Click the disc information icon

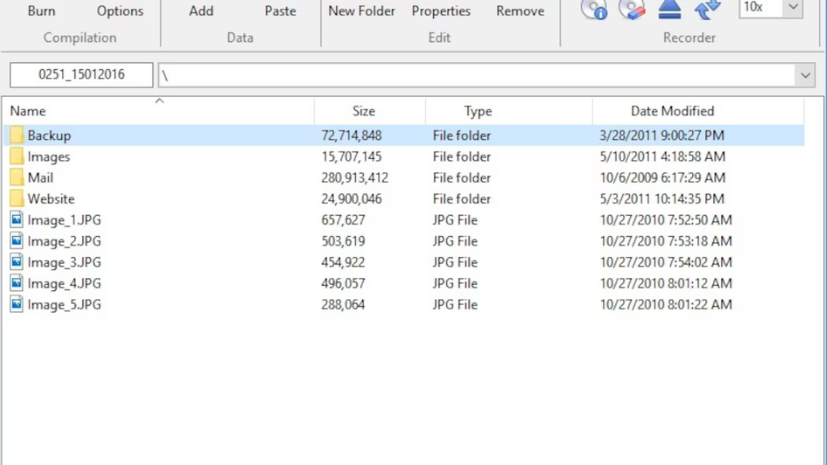point(594,10)
